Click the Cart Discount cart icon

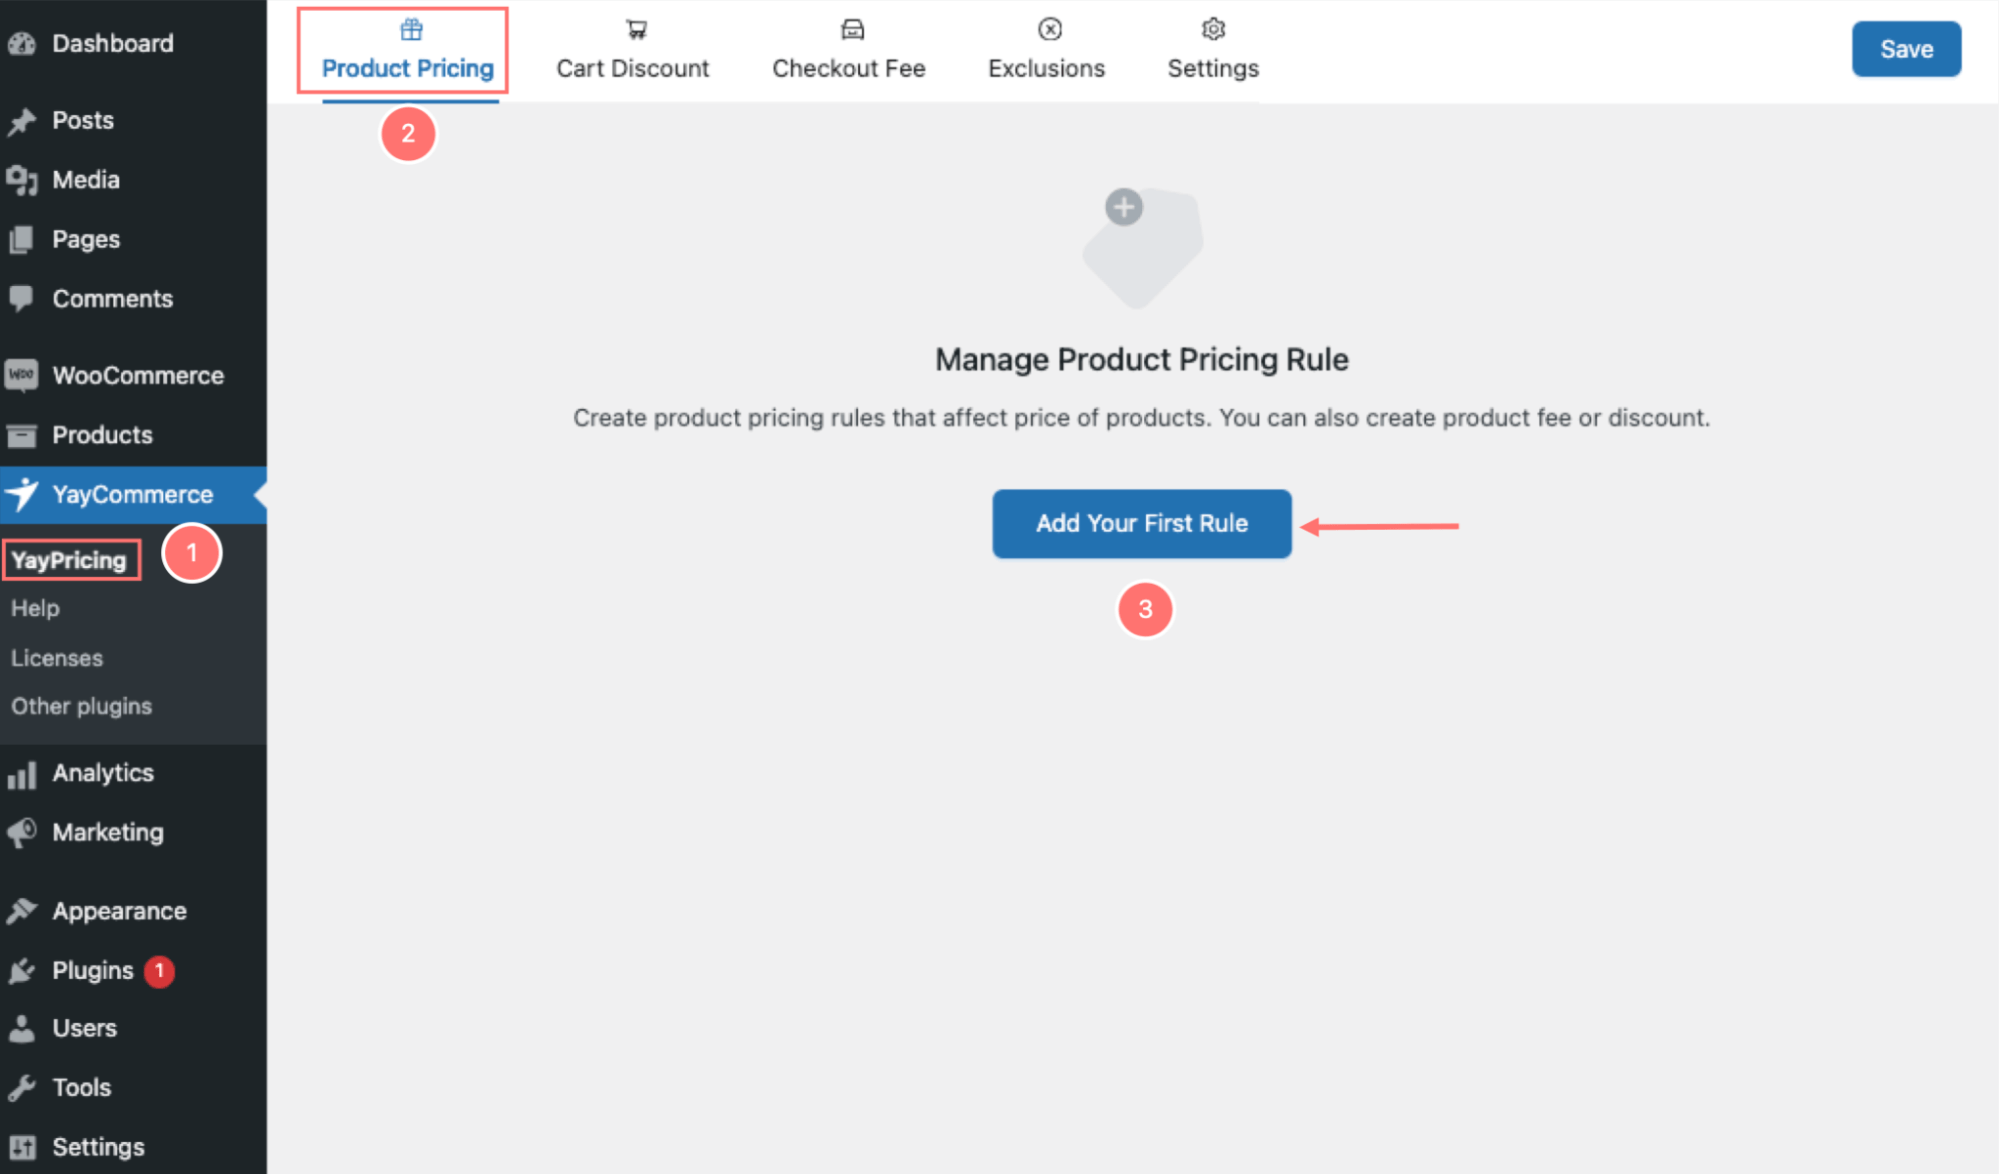(636, 30)
